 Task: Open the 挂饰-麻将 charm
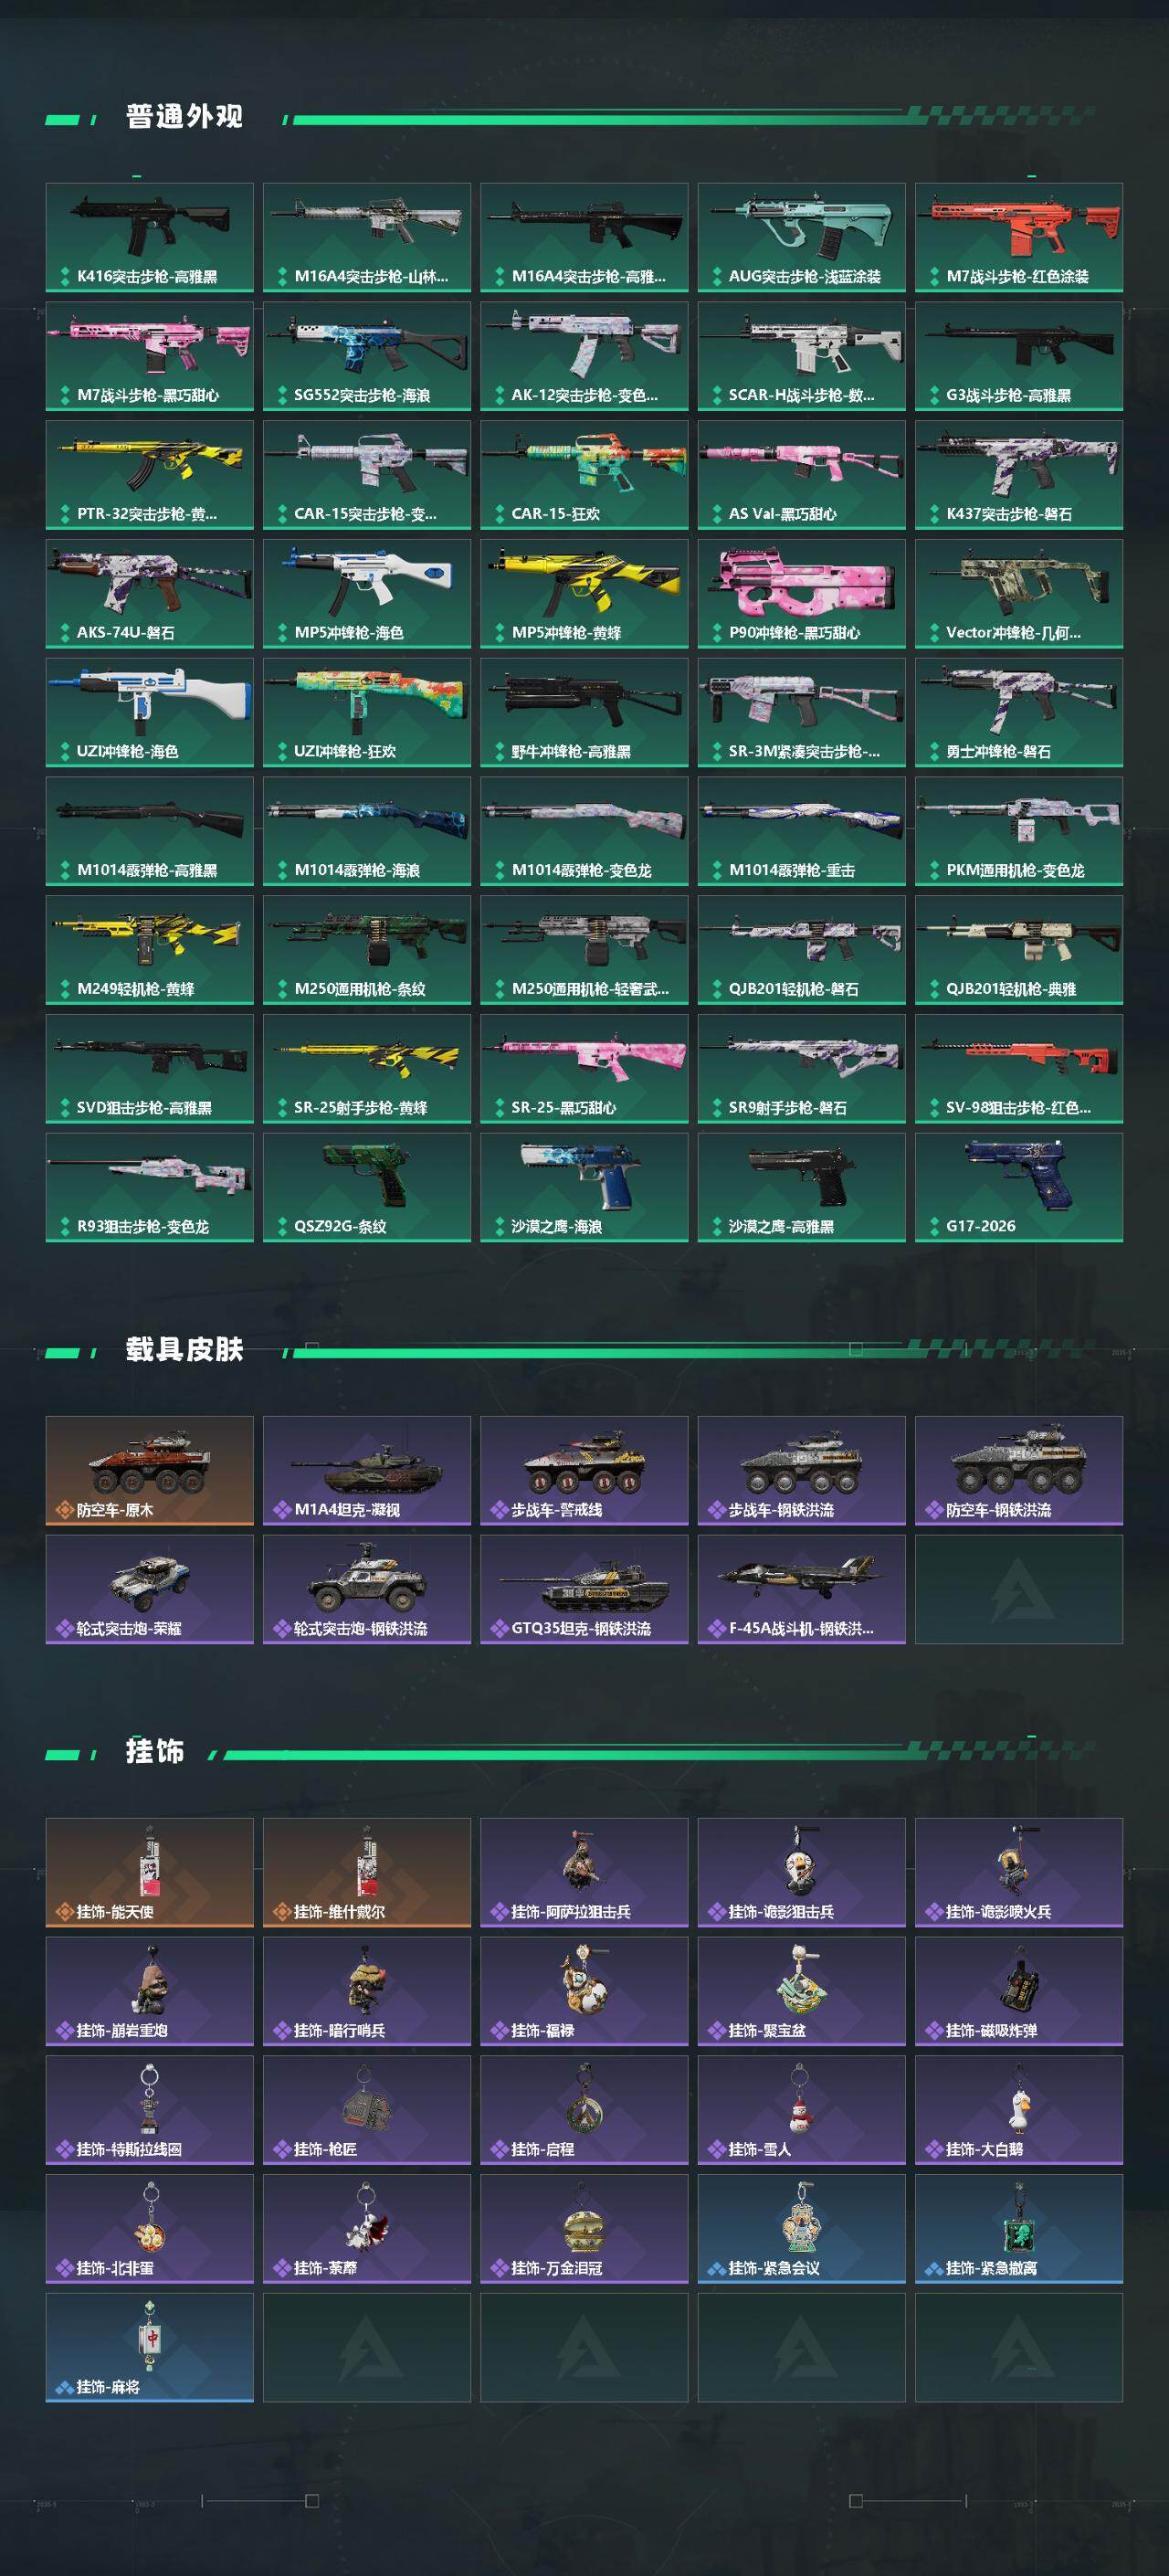point(149,2347)
